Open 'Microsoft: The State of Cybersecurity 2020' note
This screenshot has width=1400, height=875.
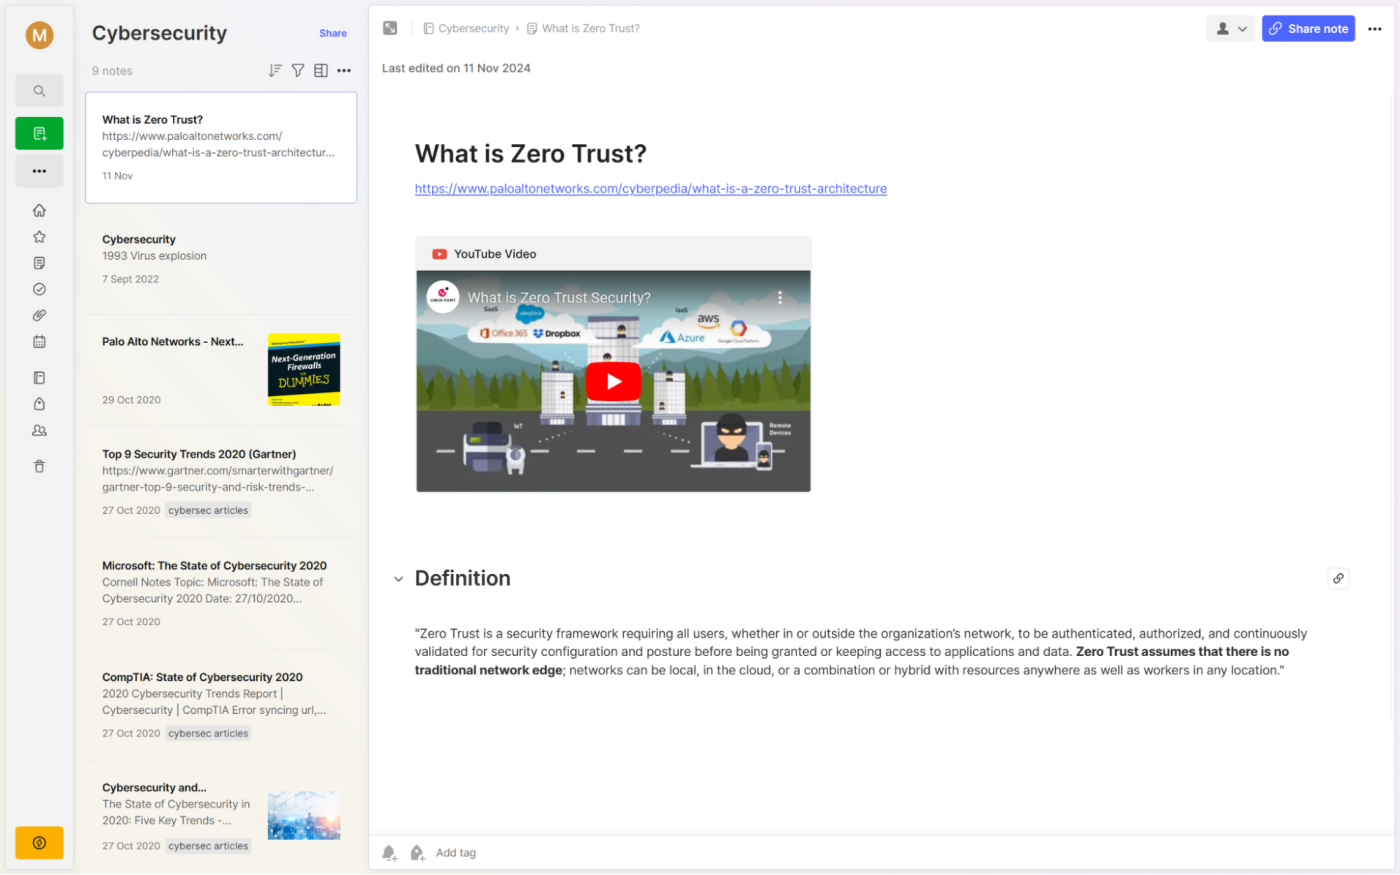point(221,593)
